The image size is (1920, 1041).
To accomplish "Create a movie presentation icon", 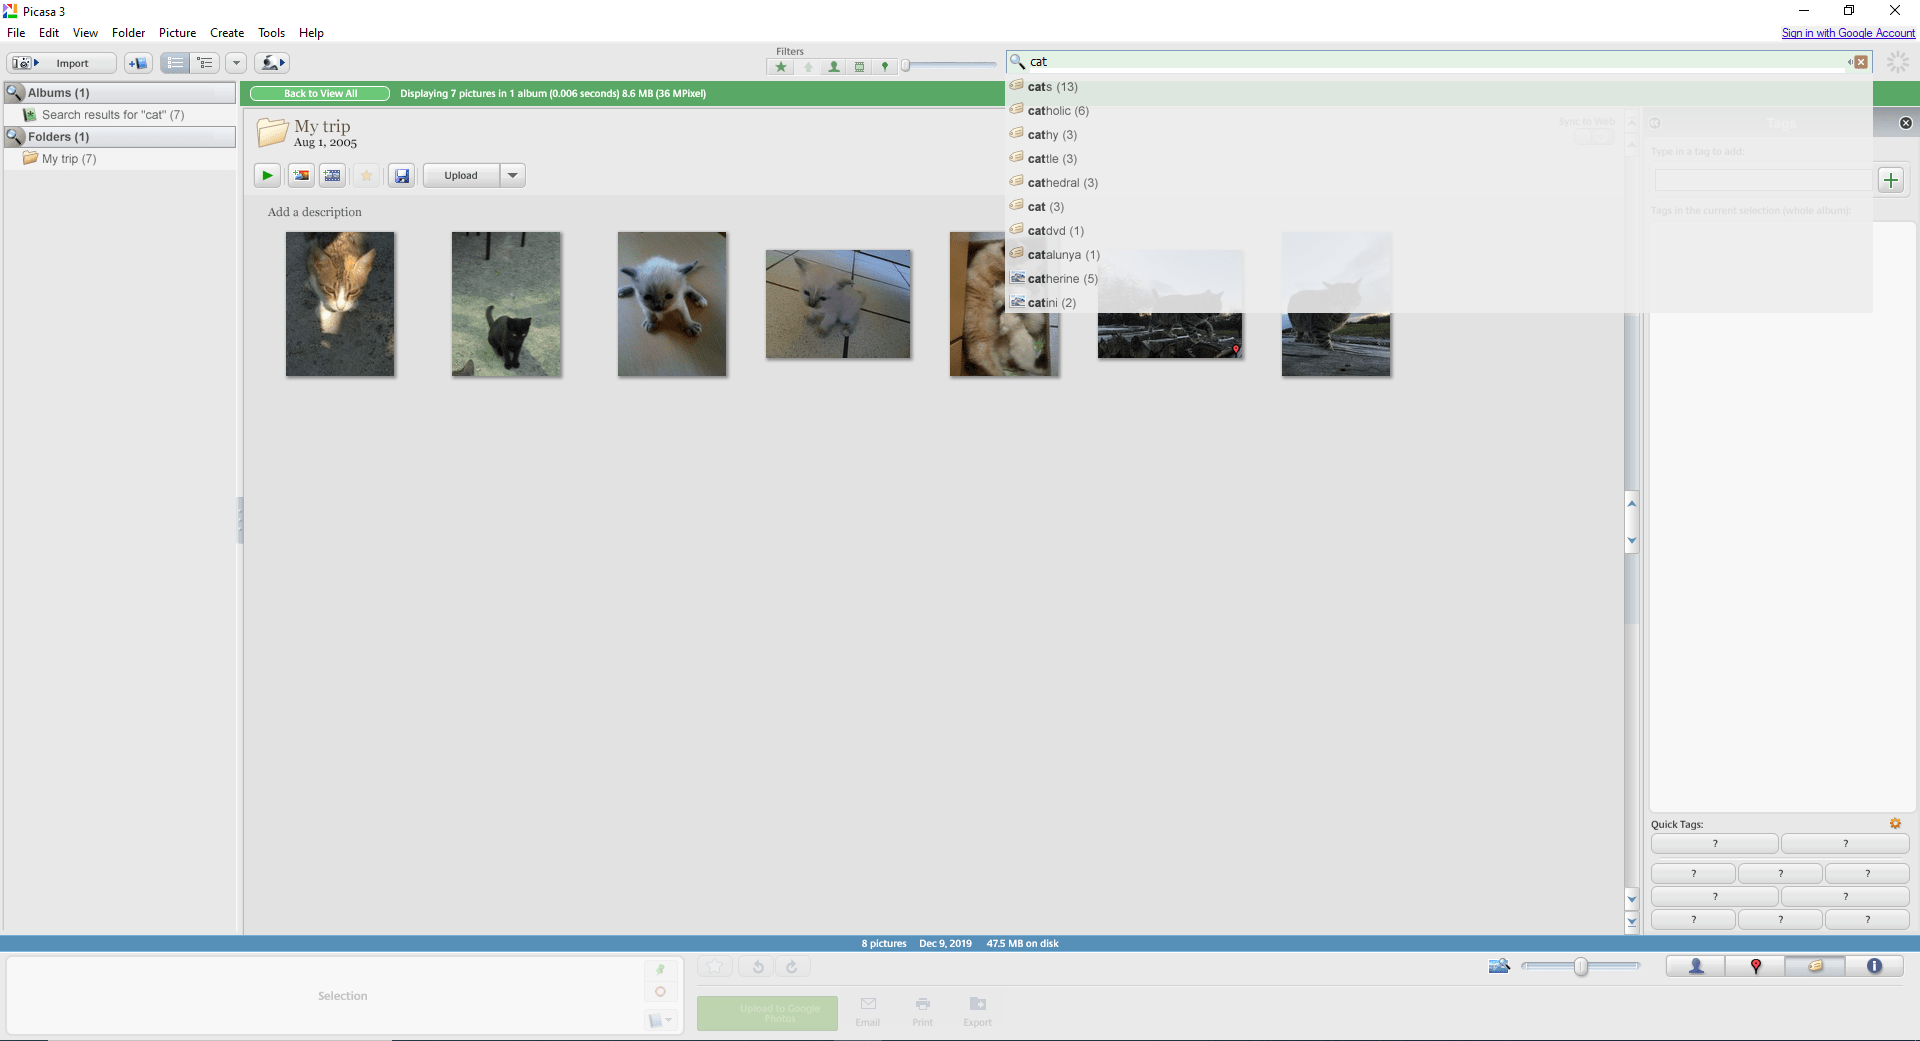I will pos(333,176).
